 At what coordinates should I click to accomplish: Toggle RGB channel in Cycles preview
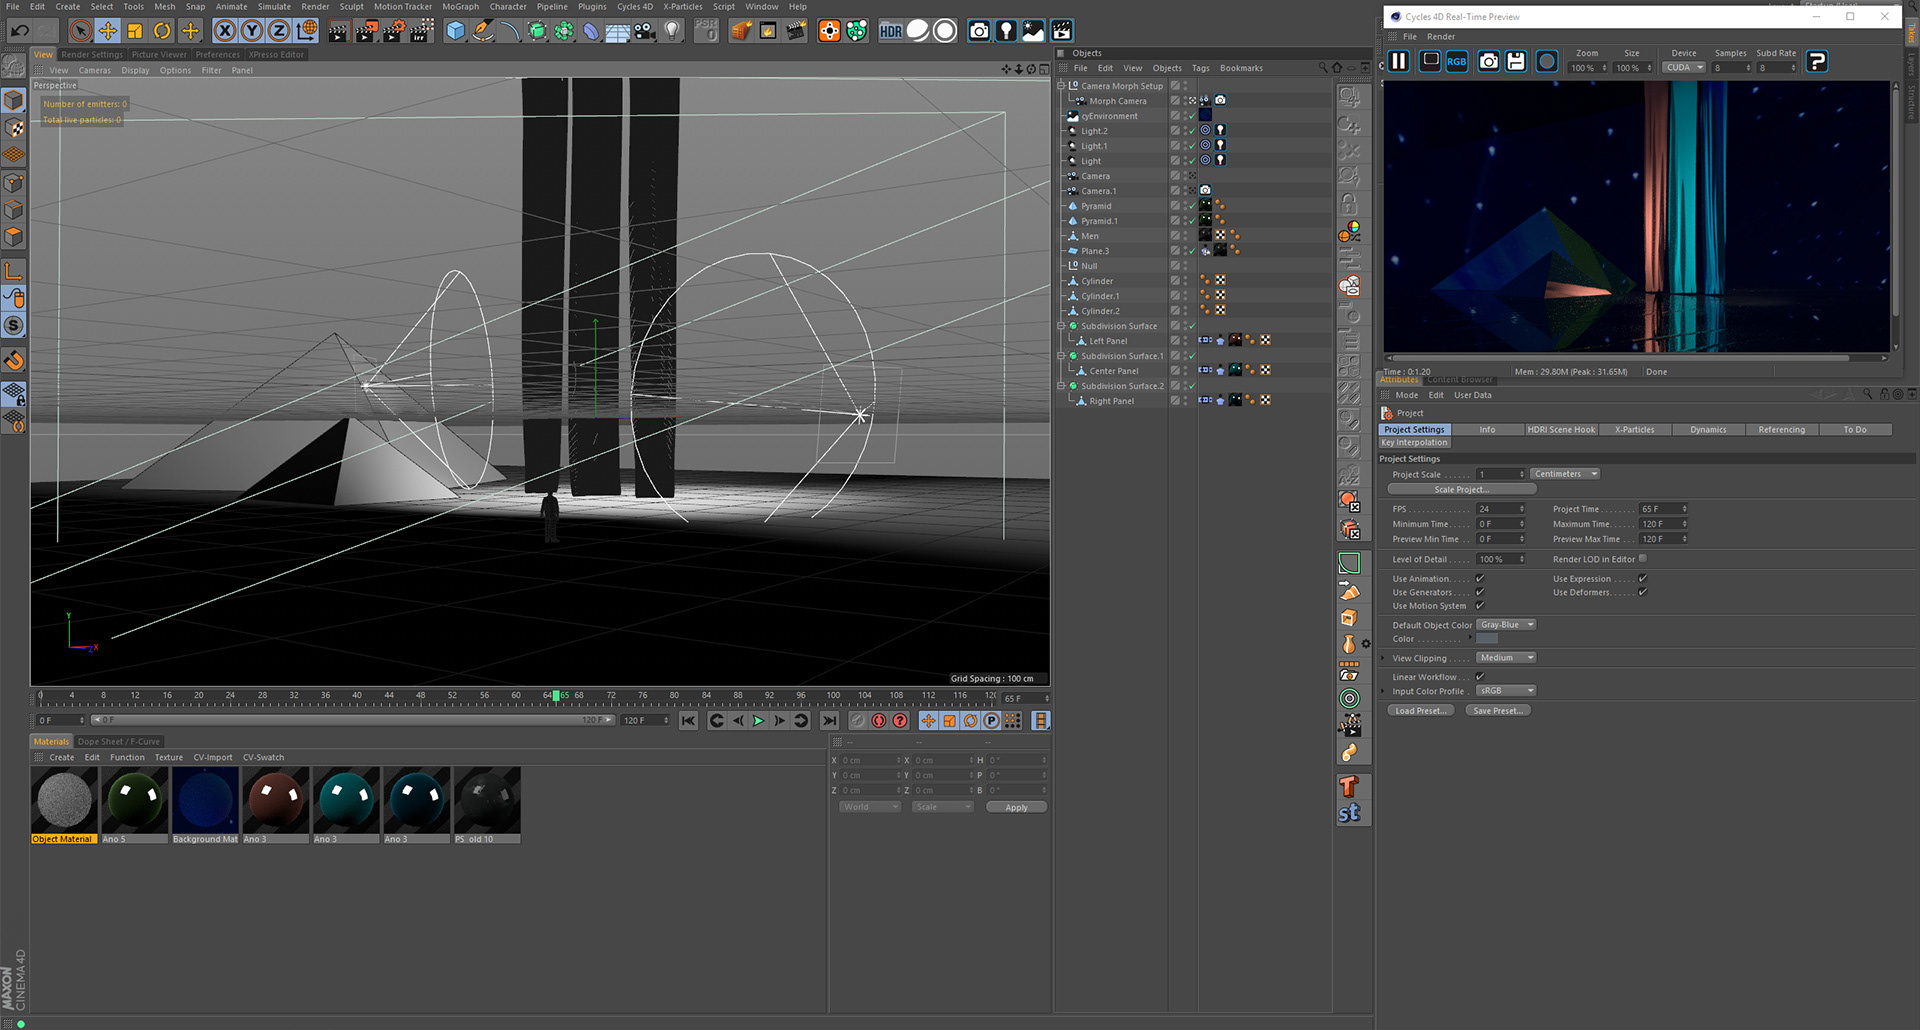[1456, 62]
